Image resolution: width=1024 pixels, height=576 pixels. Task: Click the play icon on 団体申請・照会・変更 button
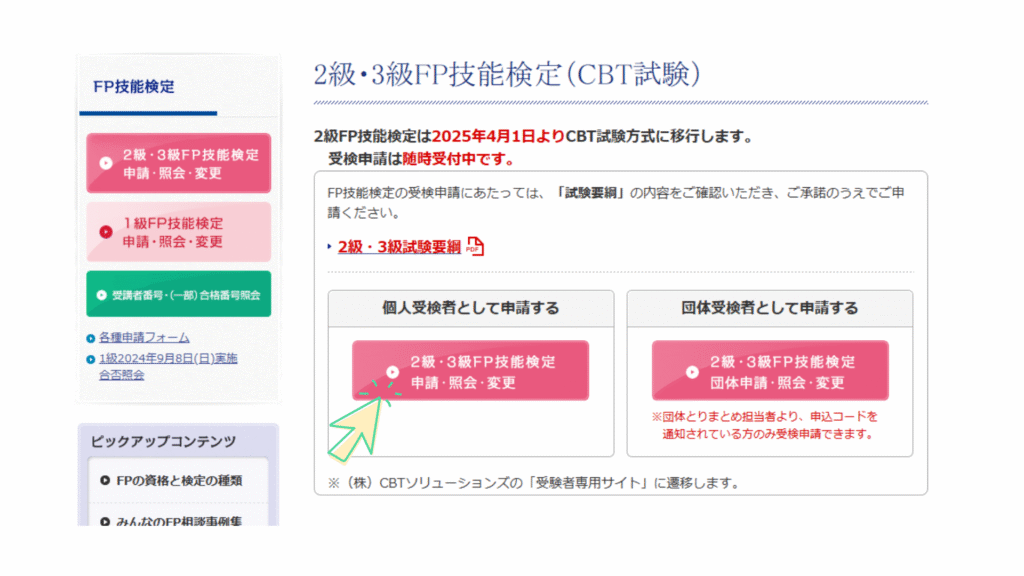pyautogui.click(x=692, y=371)
